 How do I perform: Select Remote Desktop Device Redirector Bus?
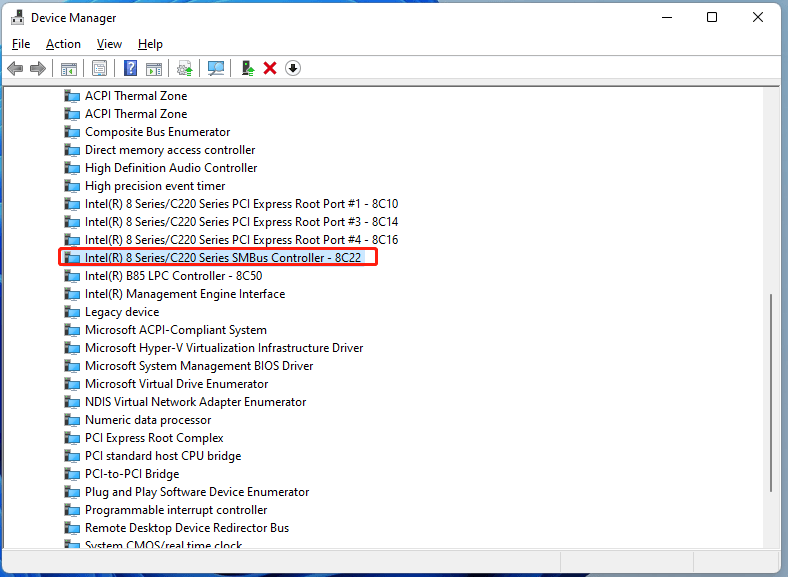[187, 528]
